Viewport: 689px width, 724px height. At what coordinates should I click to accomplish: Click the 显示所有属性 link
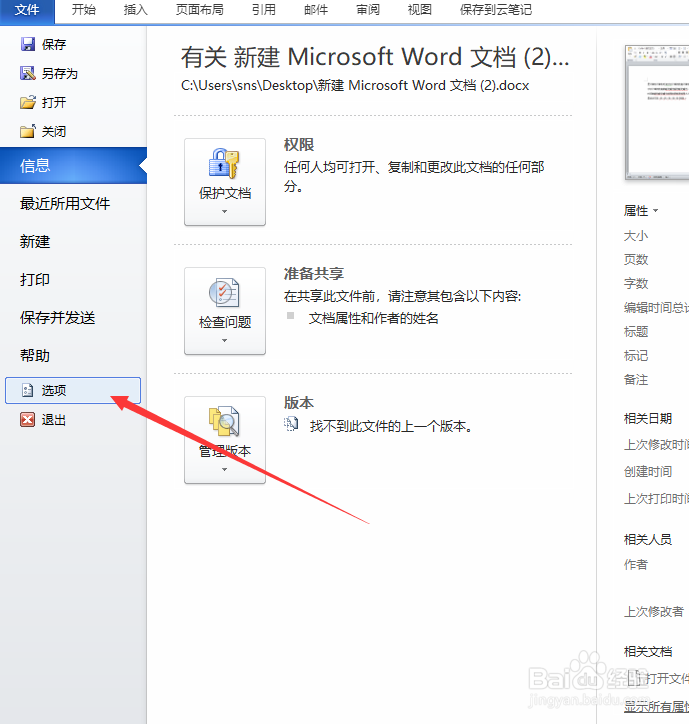click(656, 706)
